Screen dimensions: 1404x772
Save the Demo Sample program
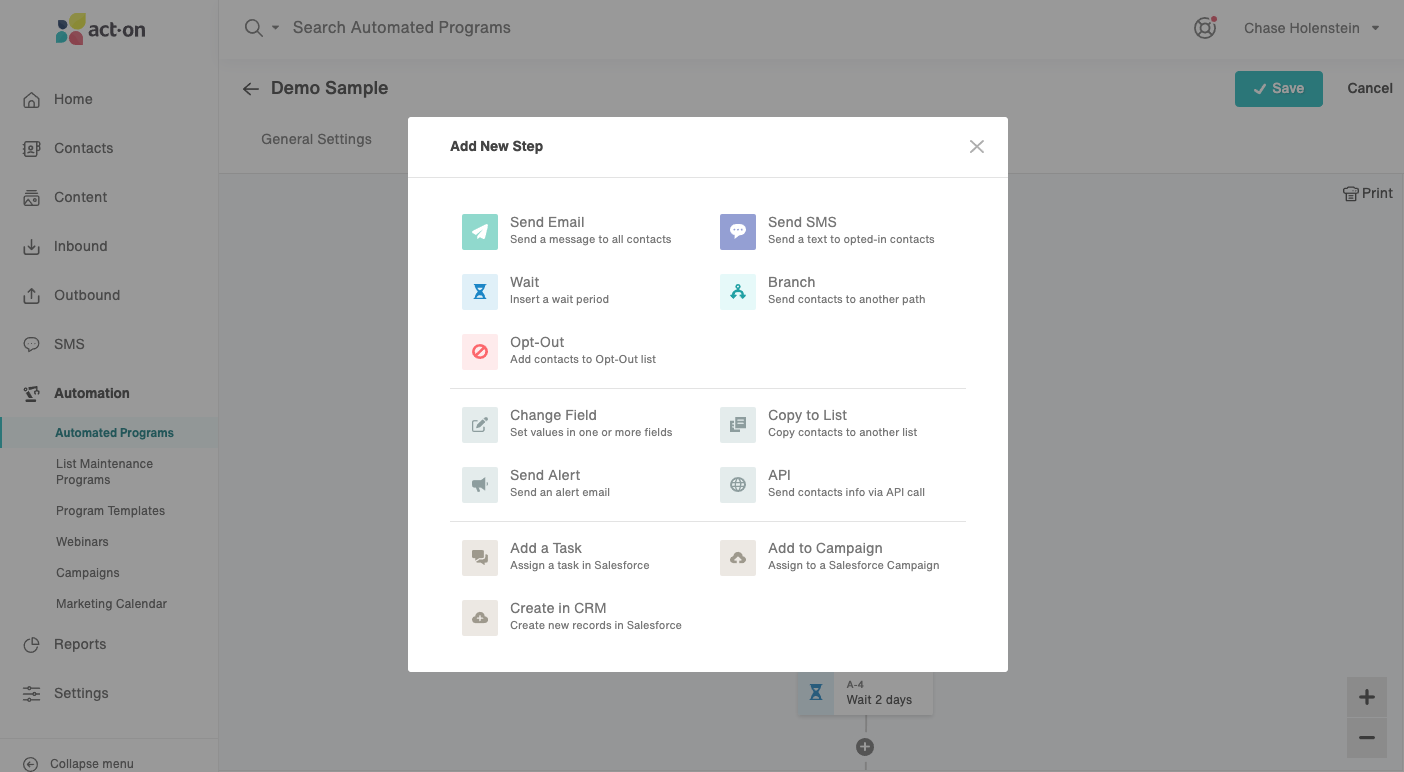click(1278, 88)
